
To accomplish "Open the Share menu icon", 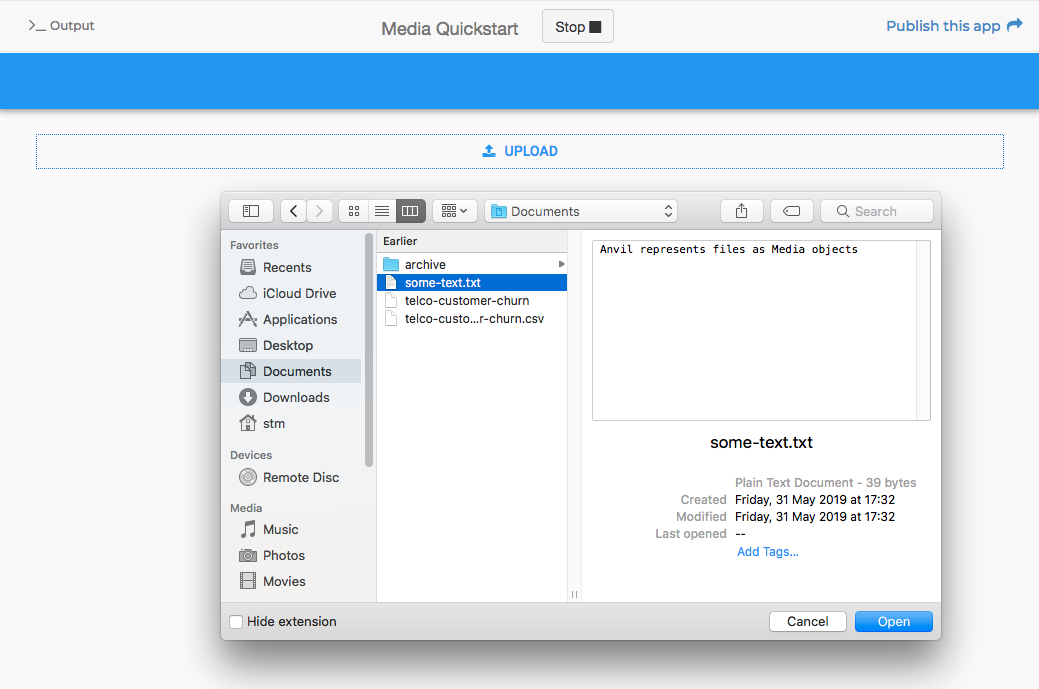I will coord(741,211).
